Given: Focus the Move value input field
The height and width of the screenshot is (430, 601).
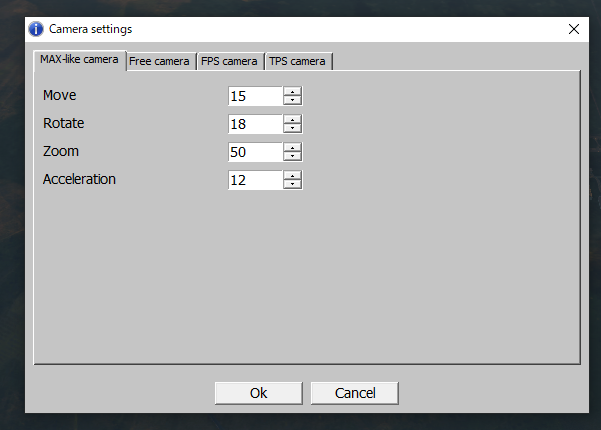Looking at the screenshot, I should [255, 96].
